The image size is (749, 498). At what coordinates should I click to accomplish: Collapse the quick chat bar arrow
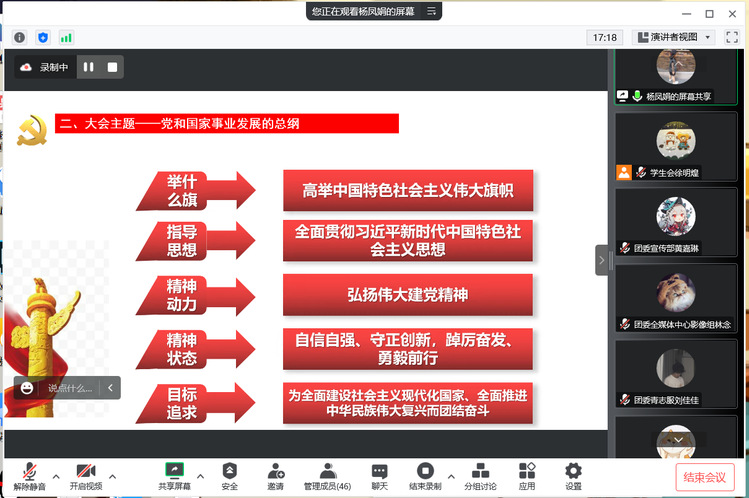110,388
